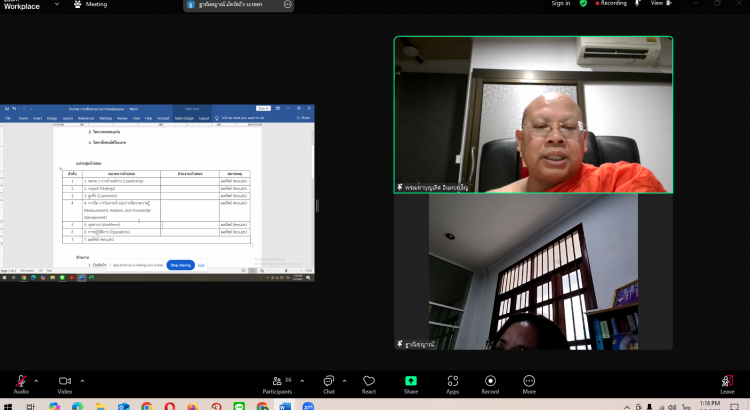Screen dimensions: 750x410
Task: Open the Review tab in shared Word
Action: [122, 118]
